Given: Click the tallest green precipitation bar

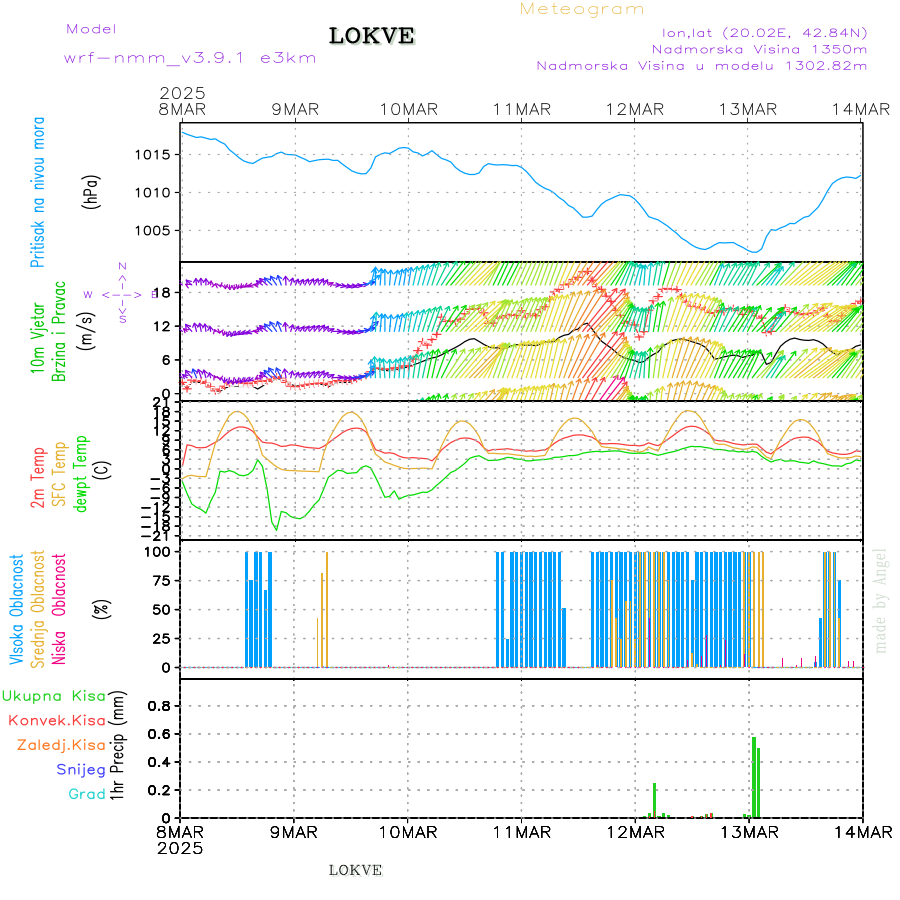Looking at the screenshot, I should 753,776.
